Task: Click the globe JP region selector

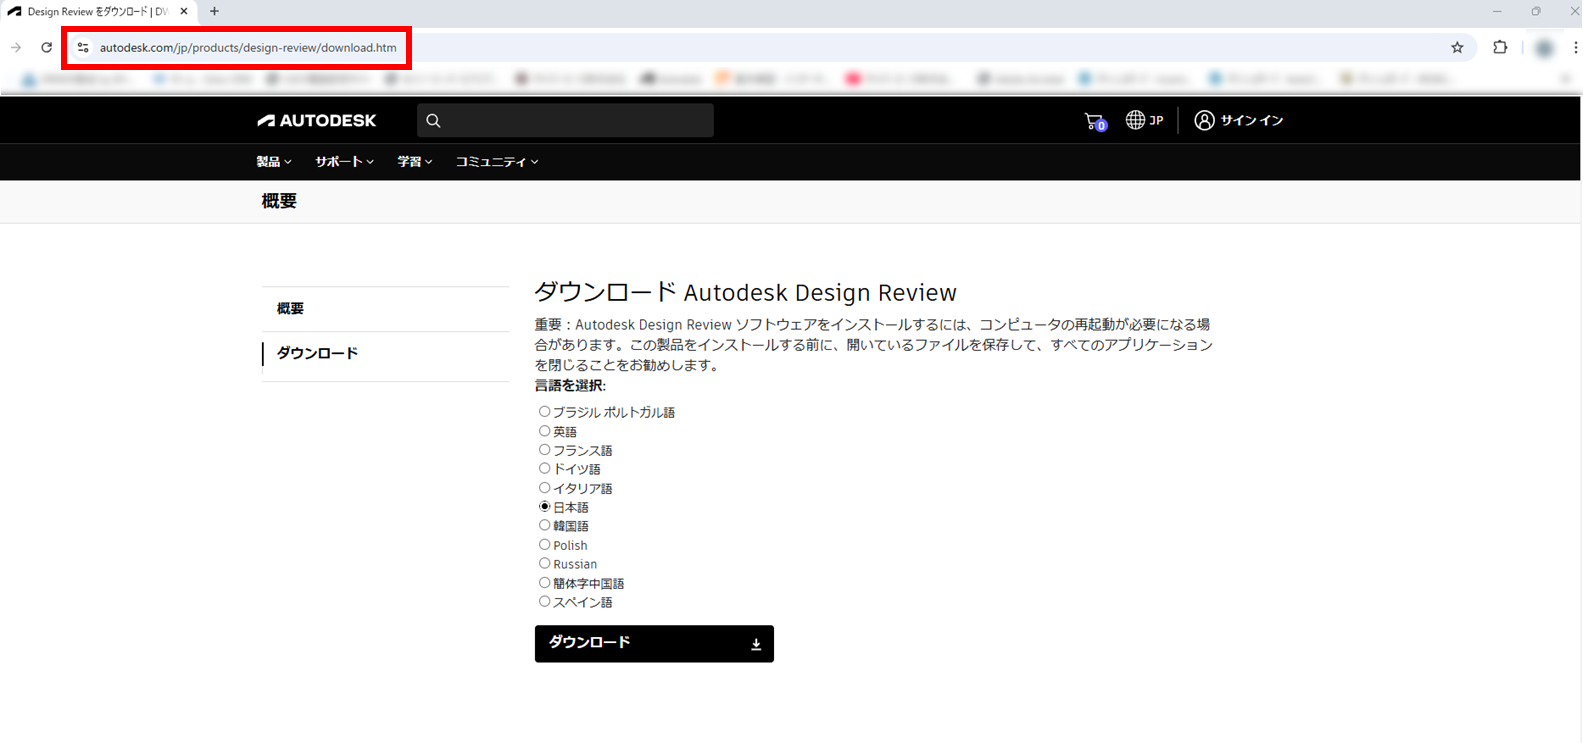Action: [1145, 120]
